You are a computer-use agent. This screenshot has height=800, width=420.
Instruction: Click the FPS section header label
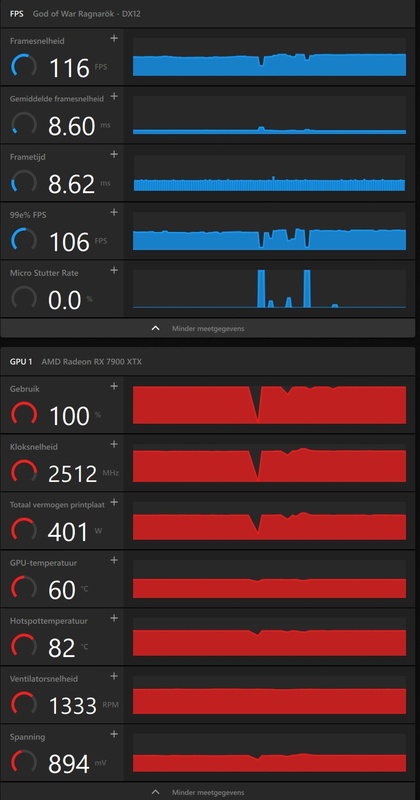16,14
